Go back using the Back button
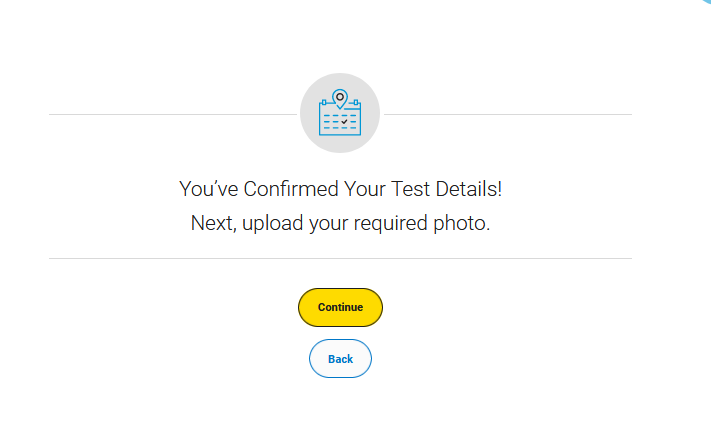The image size is (711, 442). click(x=340, y=359)
